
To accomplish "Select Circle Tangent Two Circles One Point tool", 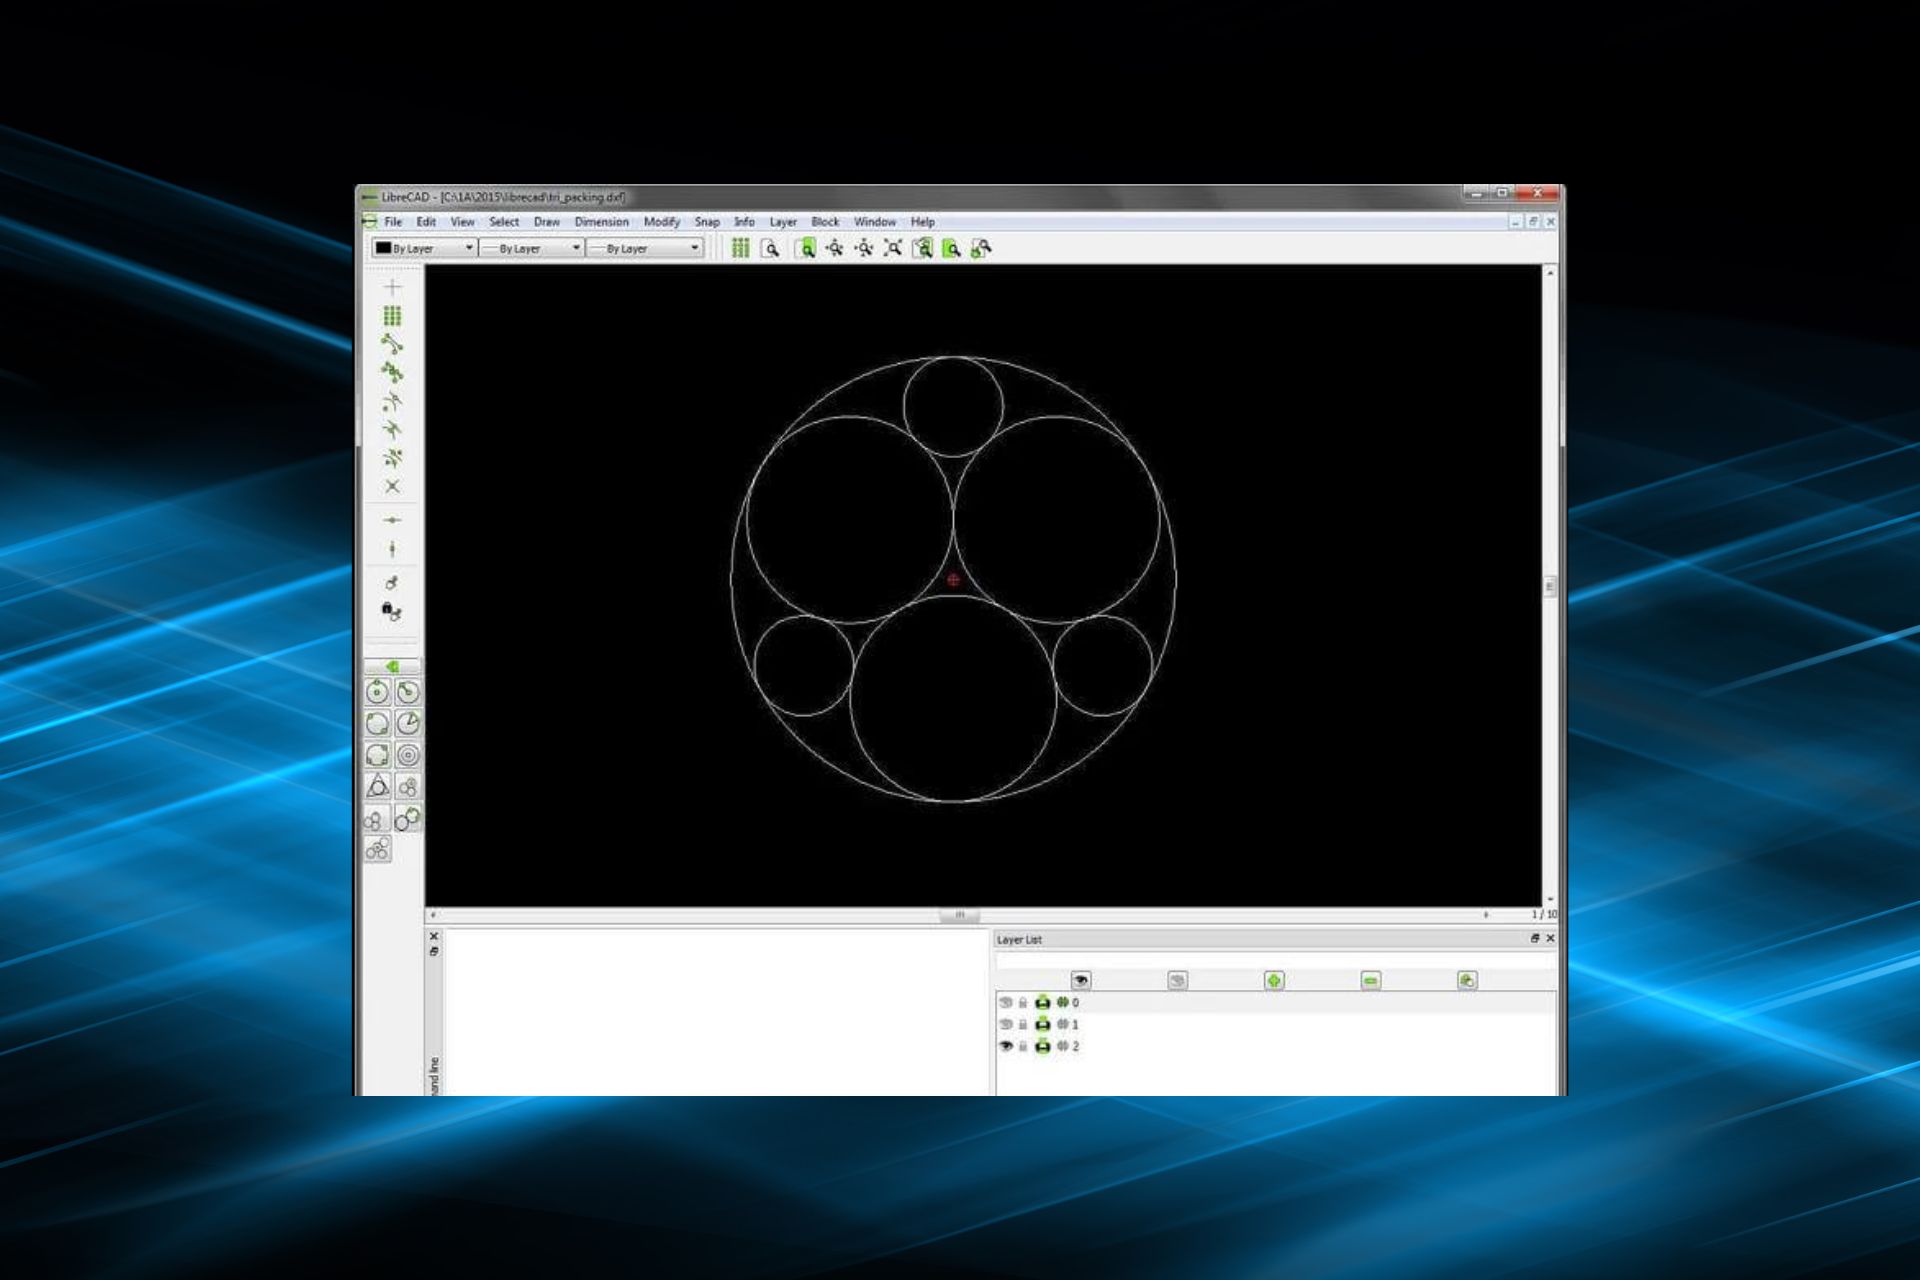I will coord(377,818).
